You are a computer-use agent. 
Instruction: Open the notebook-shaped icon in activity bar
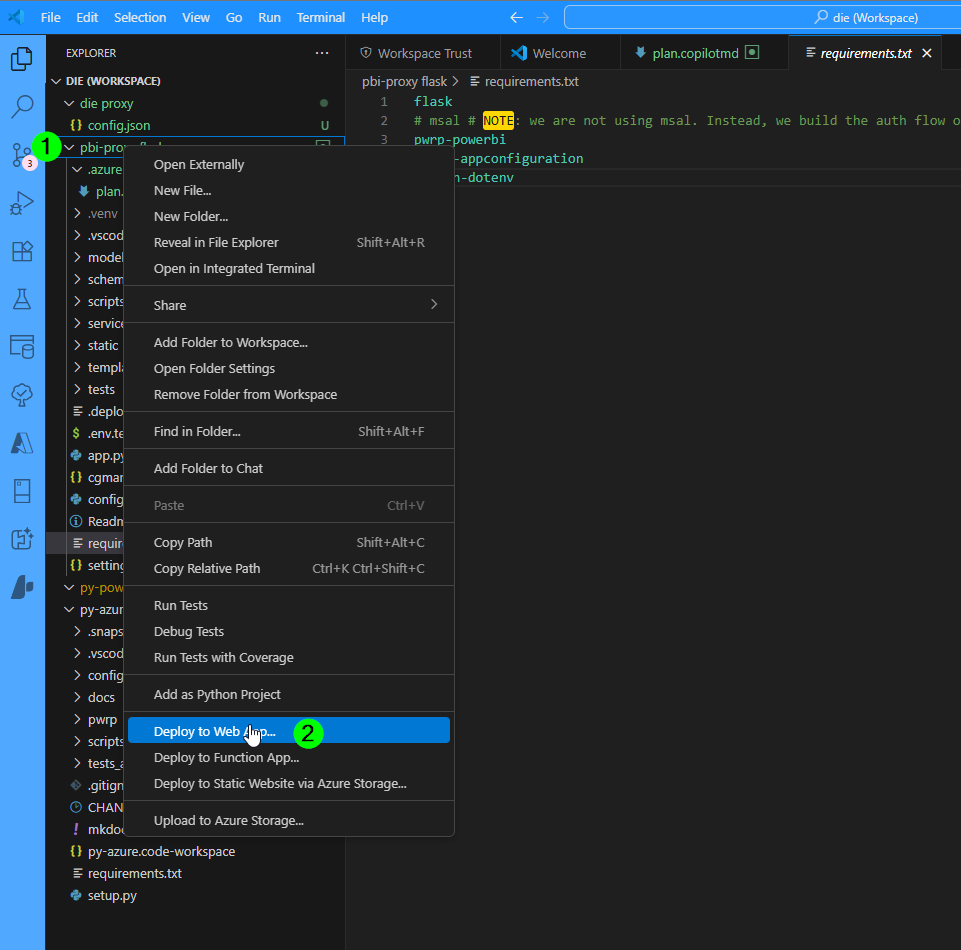tap(22, 491)
